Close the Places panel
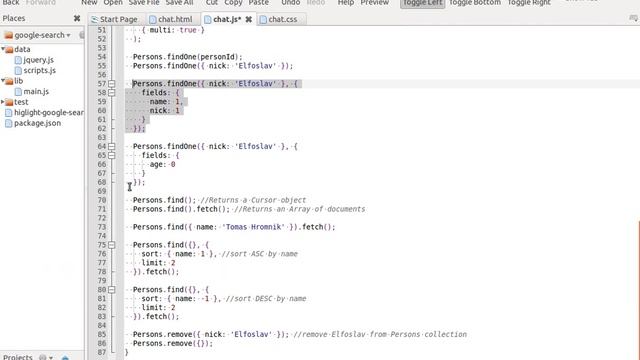Screen dimensions: 640x360 (x=77, y=18)
